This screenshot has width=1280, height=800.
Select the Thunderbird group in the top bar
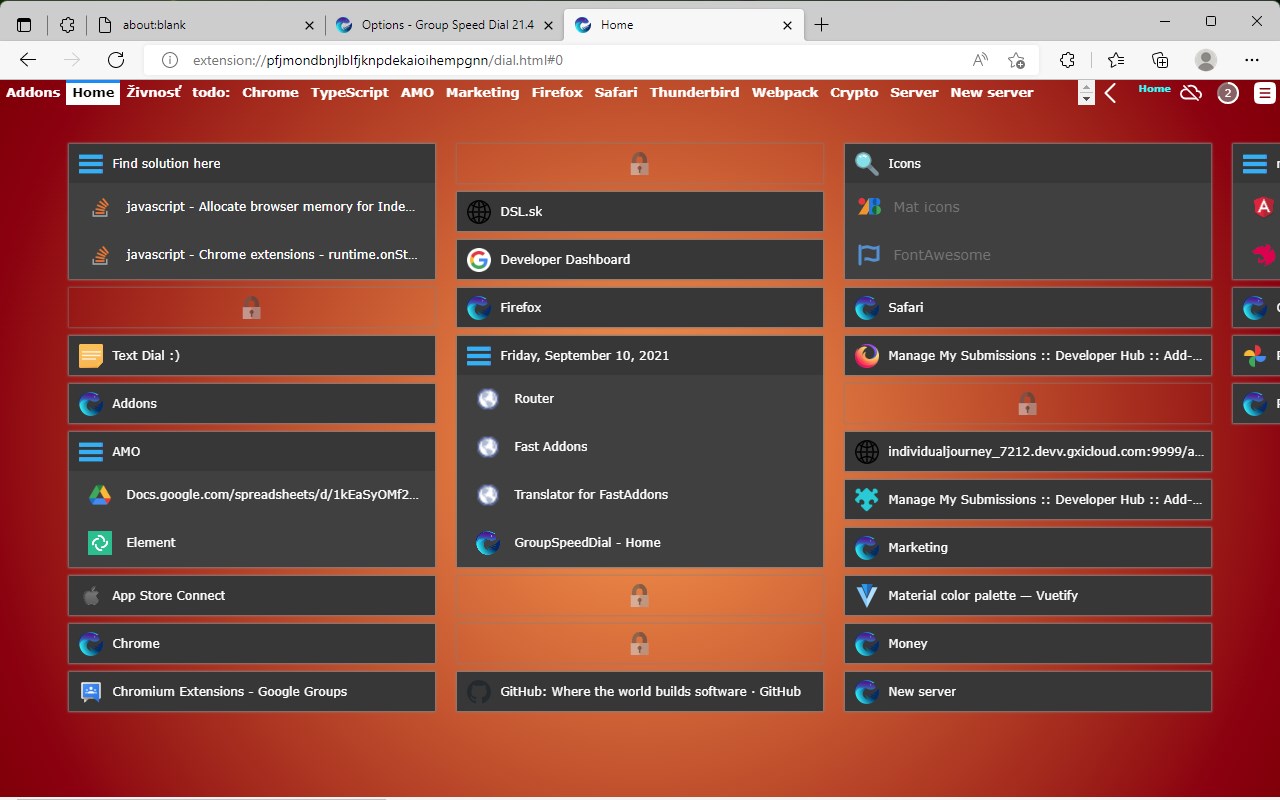[694, 92]
